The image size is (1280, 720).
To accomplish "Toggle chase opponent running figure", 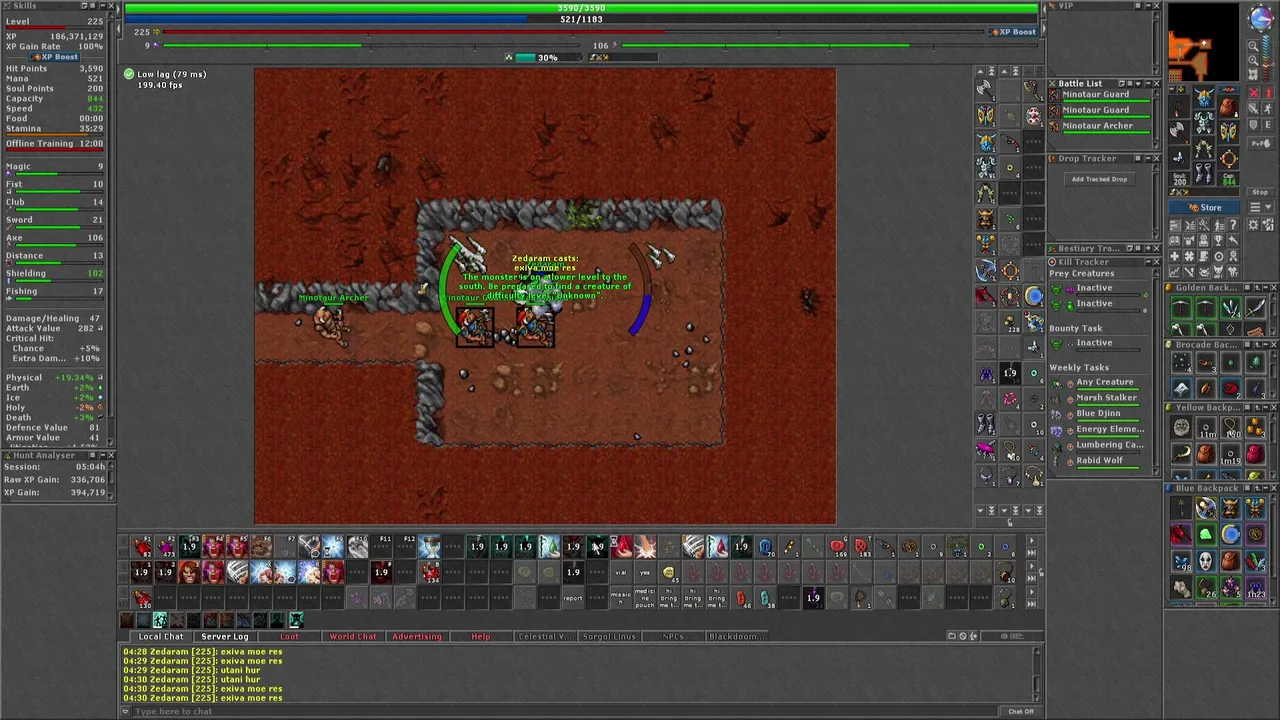I will [1268, 109].
